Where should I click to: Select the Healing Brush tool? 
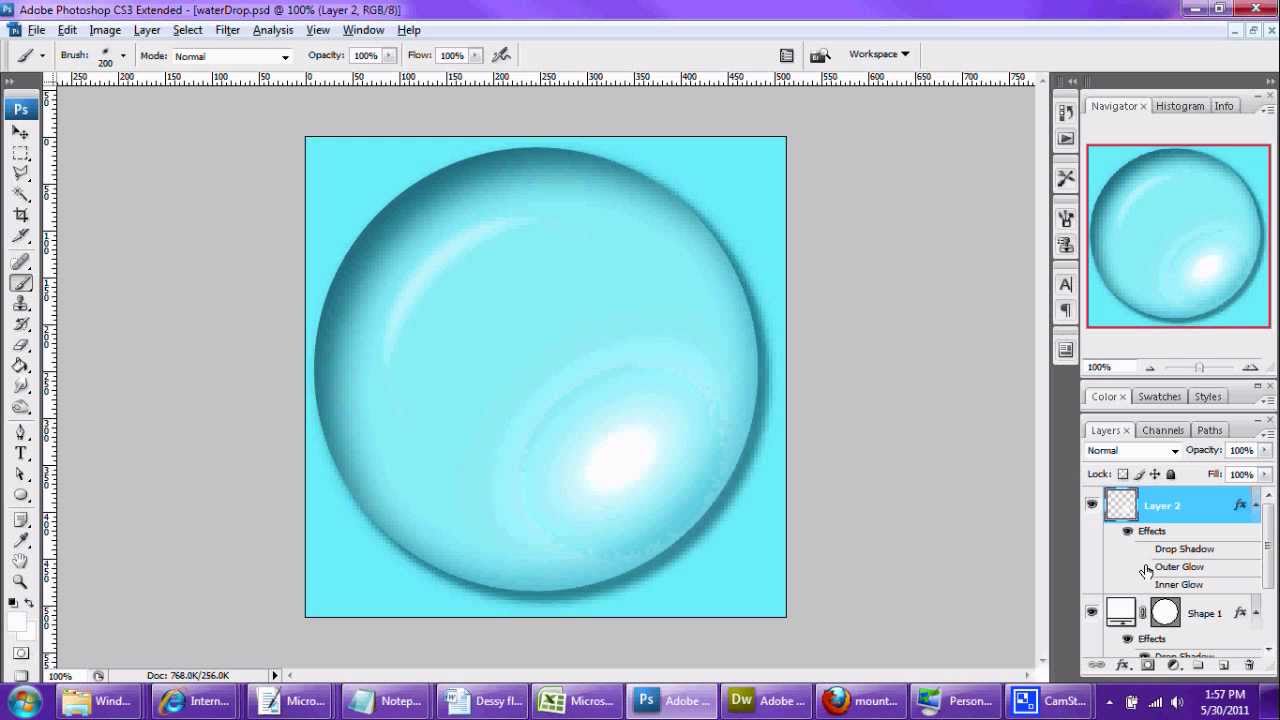[x=20, y=263]
